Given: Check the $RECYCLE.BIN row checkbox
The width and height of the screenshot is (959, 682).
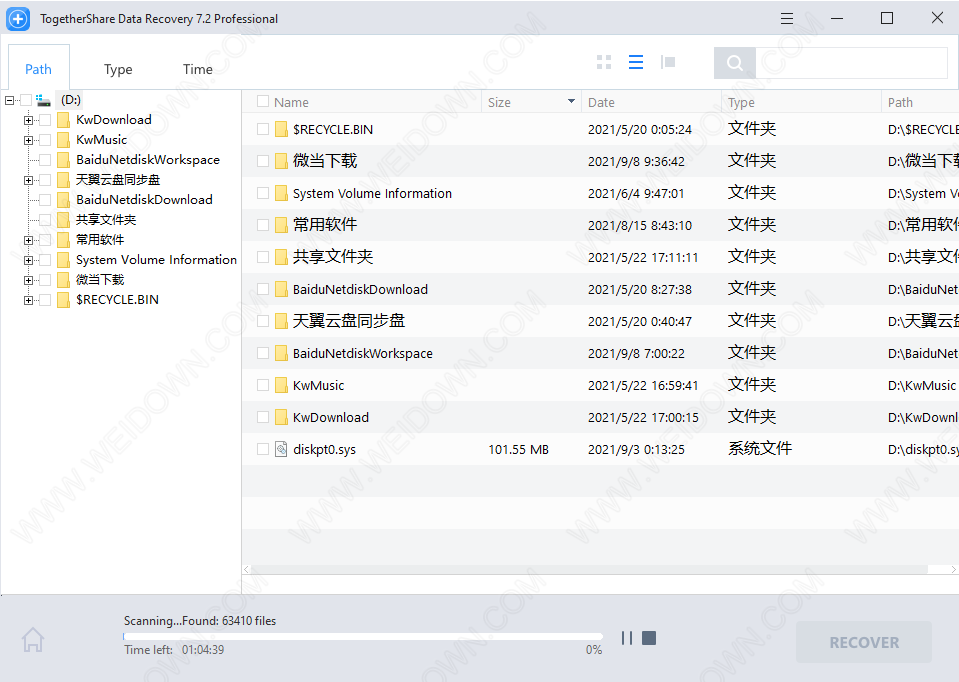Looking at the screenshot, I should [263, 129].
